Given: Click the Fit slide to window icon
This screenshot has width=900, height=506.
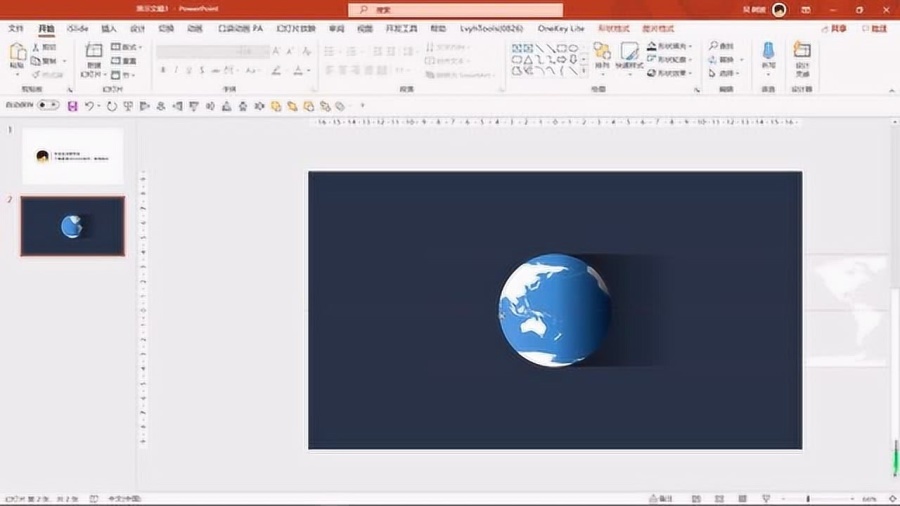Looking at the screenshot, I should pyautogui.click(x=893, y=499).
